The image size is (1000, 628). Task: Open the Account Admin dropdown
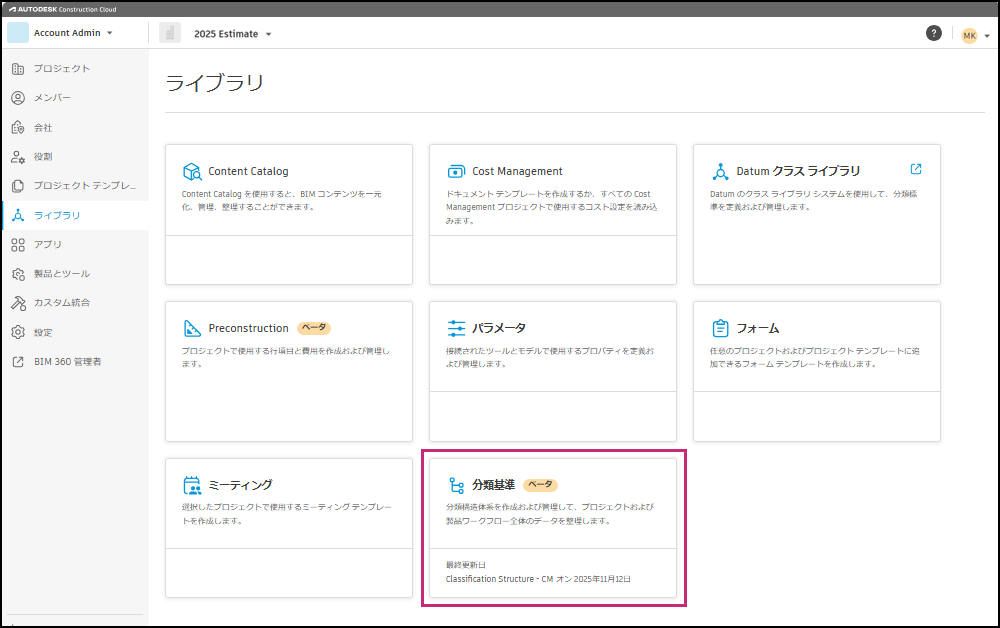(x=73, y=33)
